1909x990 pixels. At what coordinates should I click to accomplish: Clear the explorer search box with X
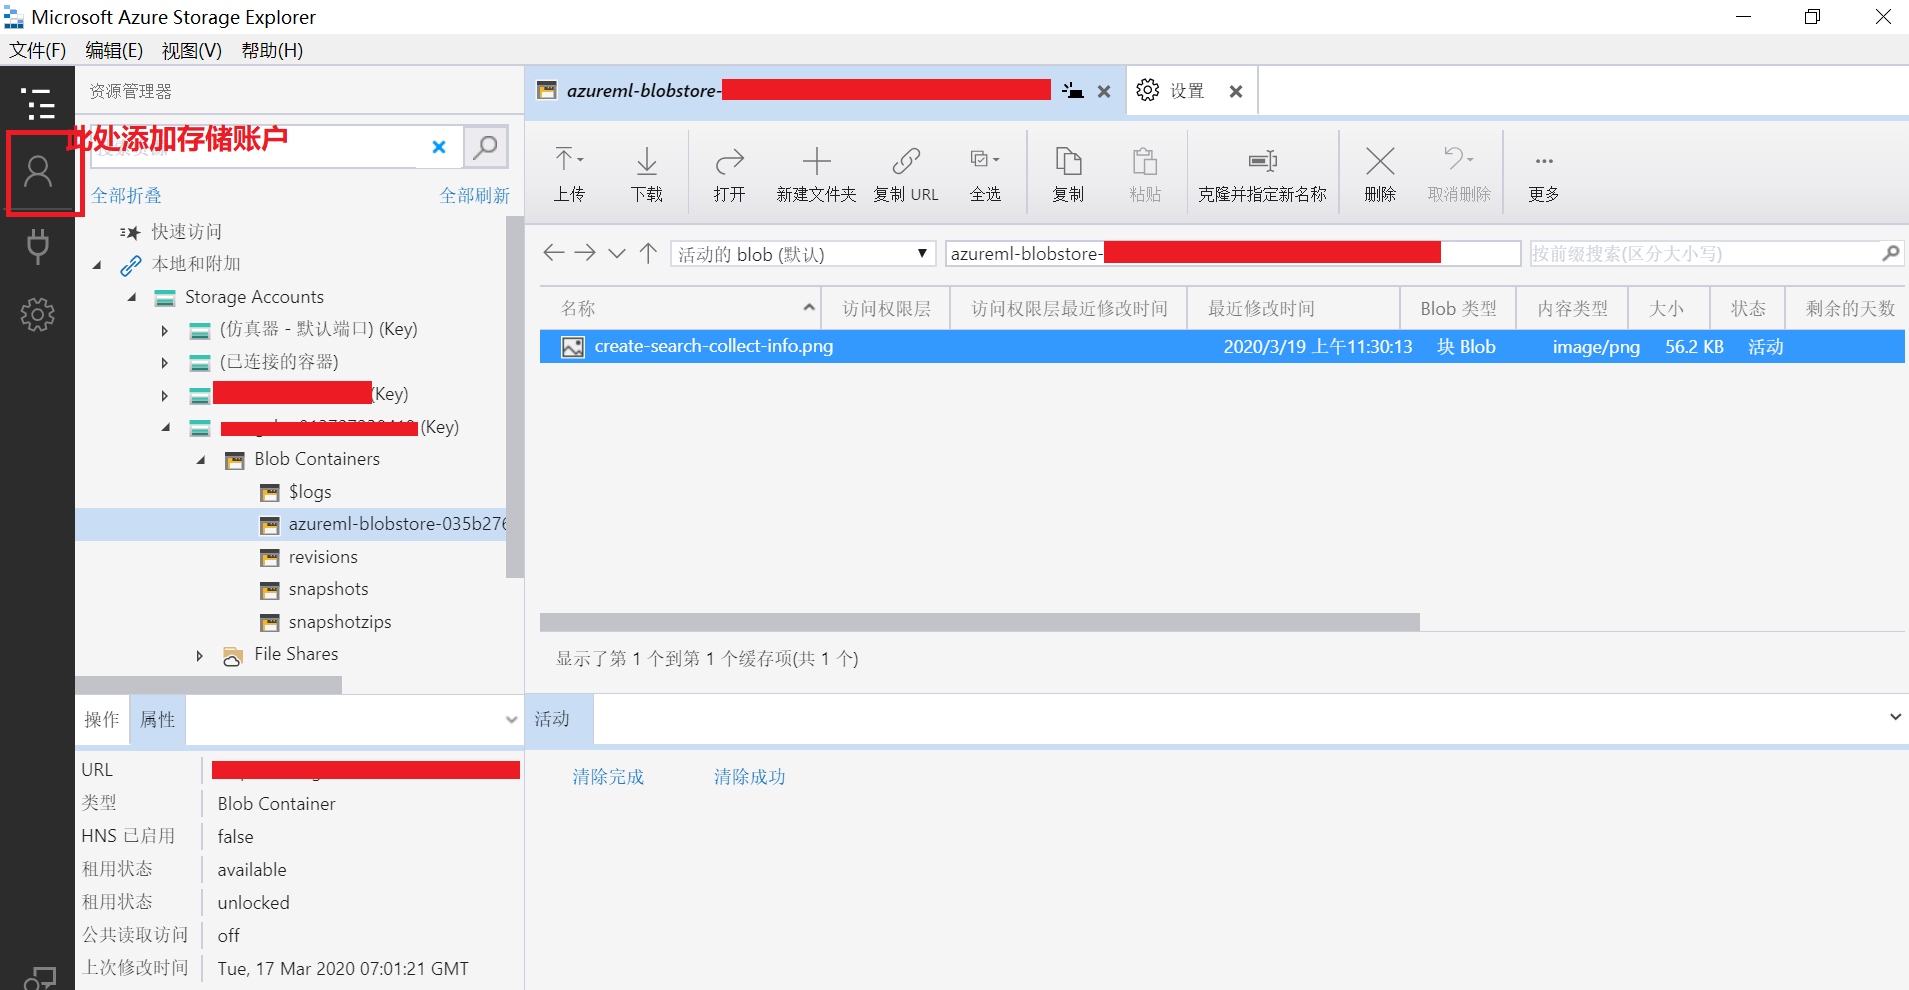(438, 147)
